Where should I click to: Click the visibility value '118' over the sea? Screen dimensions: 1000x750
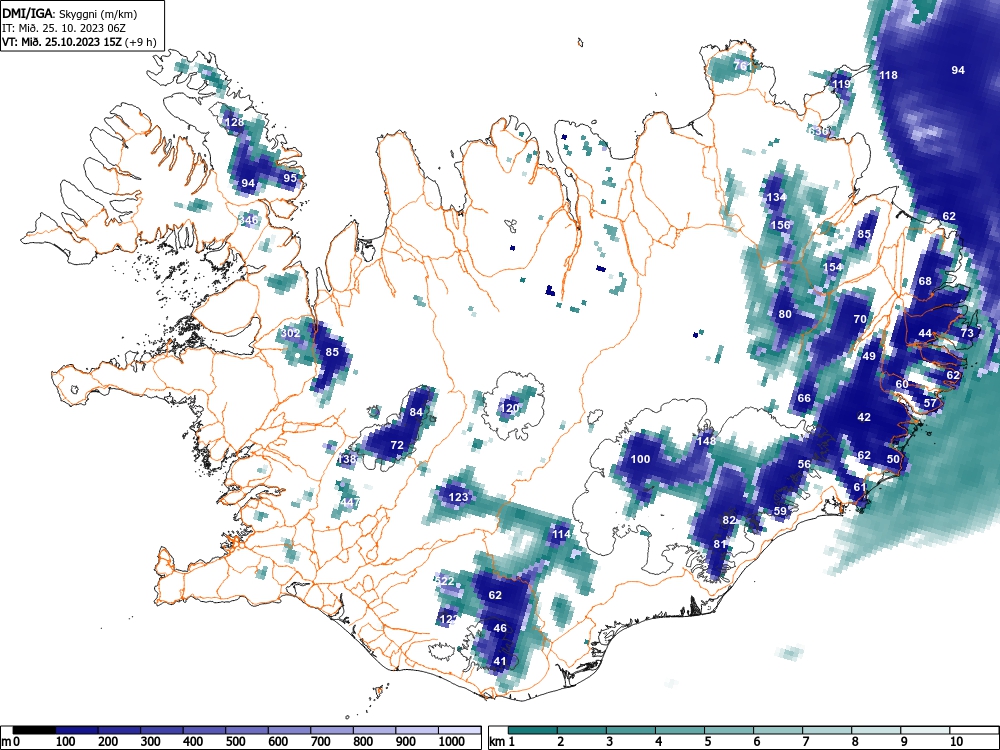tap(888, 75)
